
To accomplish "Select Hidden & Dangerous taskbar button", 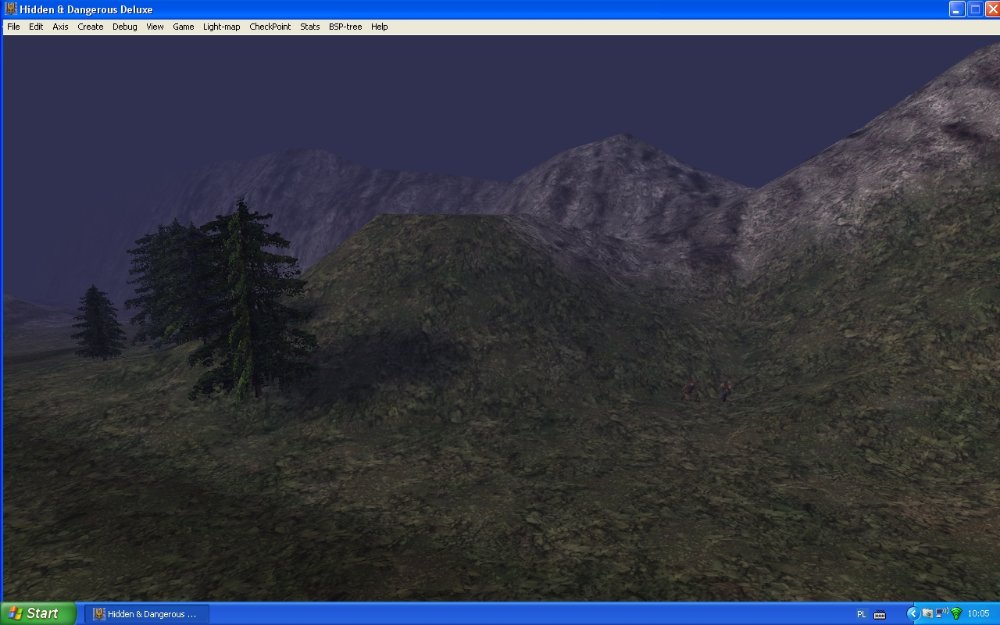I will click(146, 613).
